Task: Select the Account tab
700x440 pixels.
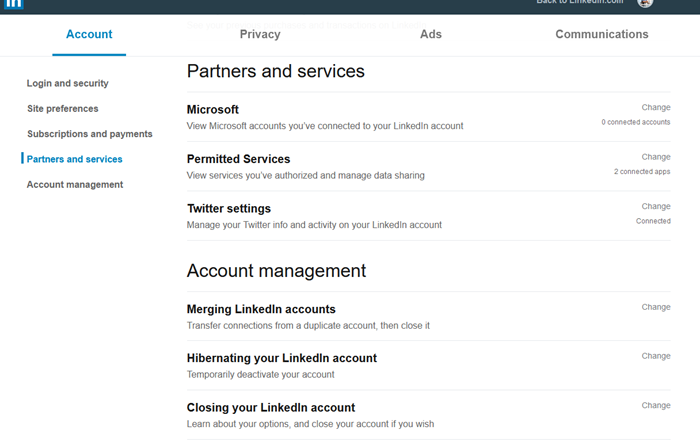Action: pos(89,34)
